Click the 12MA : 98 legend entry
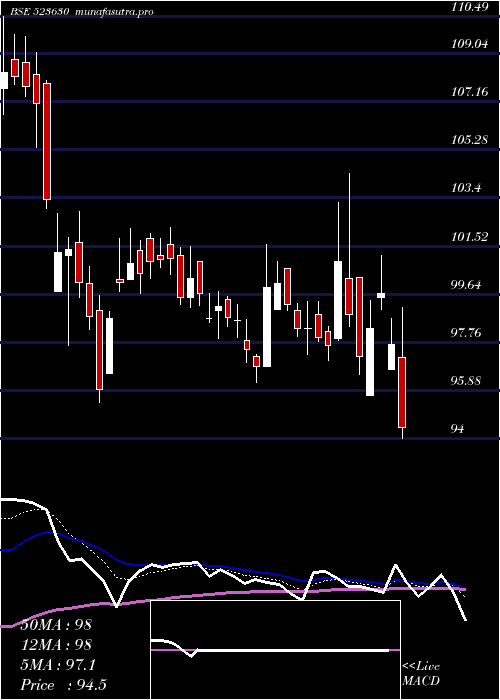The width and height of the screenshot is (500, 700). pos(56,645)
